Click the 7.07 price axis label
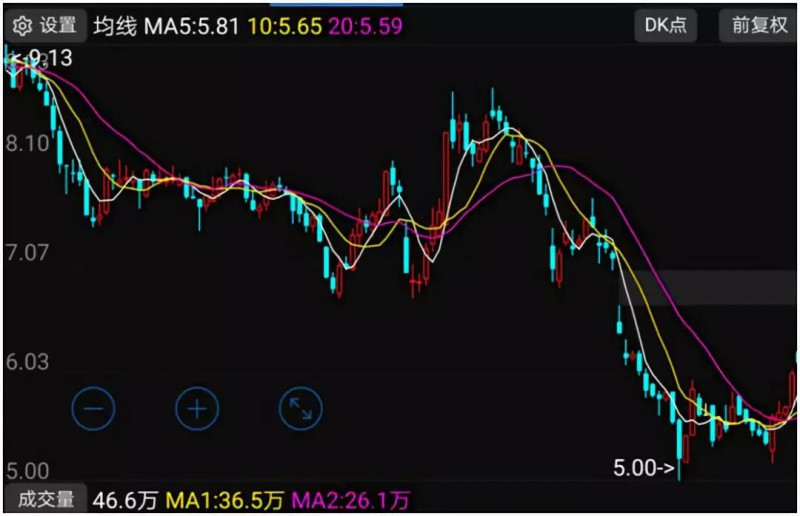800x516 pixels. tap(27, 252)
